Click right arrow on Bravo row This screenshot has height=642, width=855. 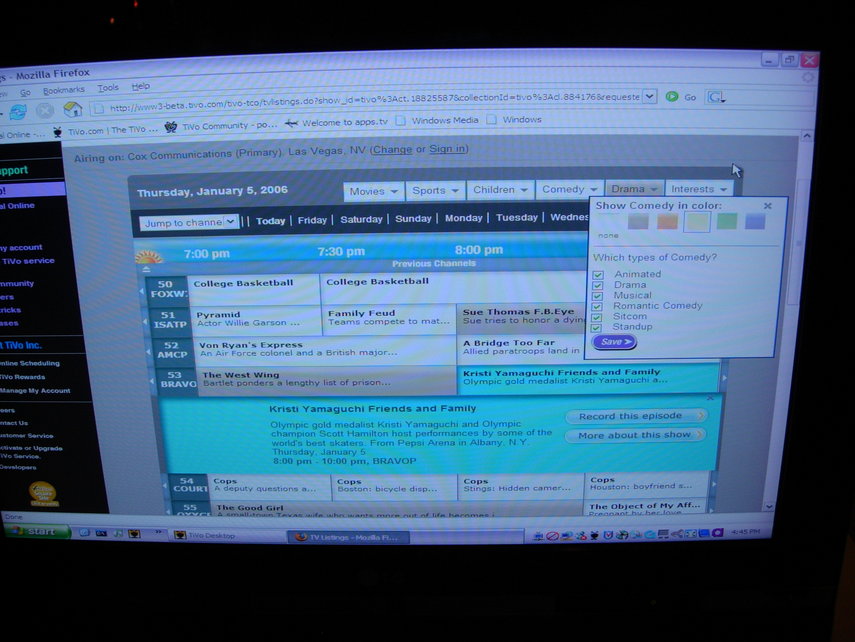click(724, 377)
